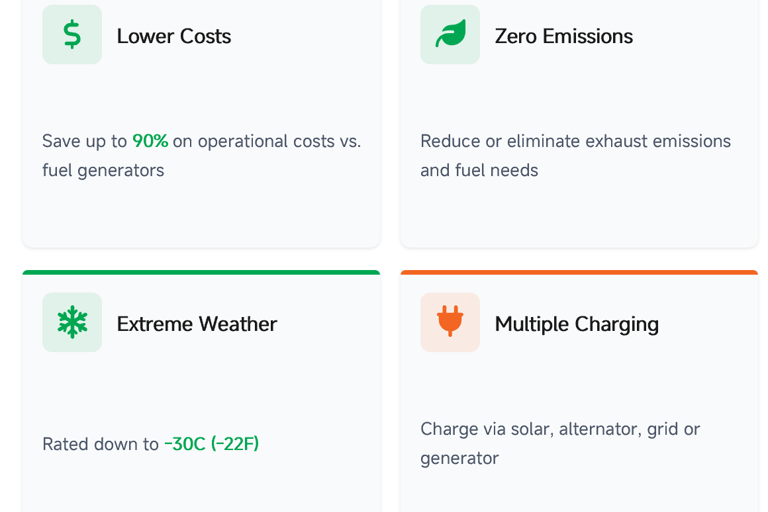
Task: Click "fuel generators" in the Lower Costs card
Action: [103, 170]
